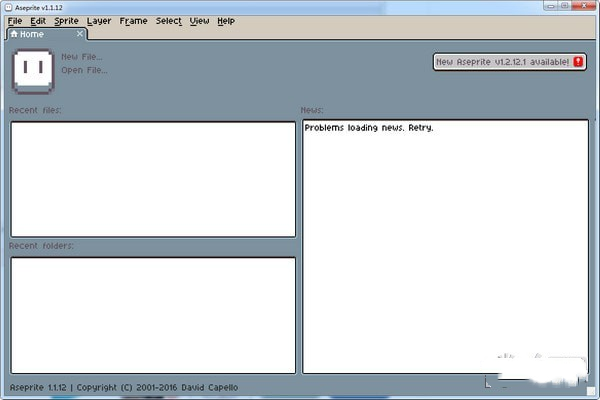The image size is (600, 400).
Task: Close the Home tab
Action: coord(80,34)
